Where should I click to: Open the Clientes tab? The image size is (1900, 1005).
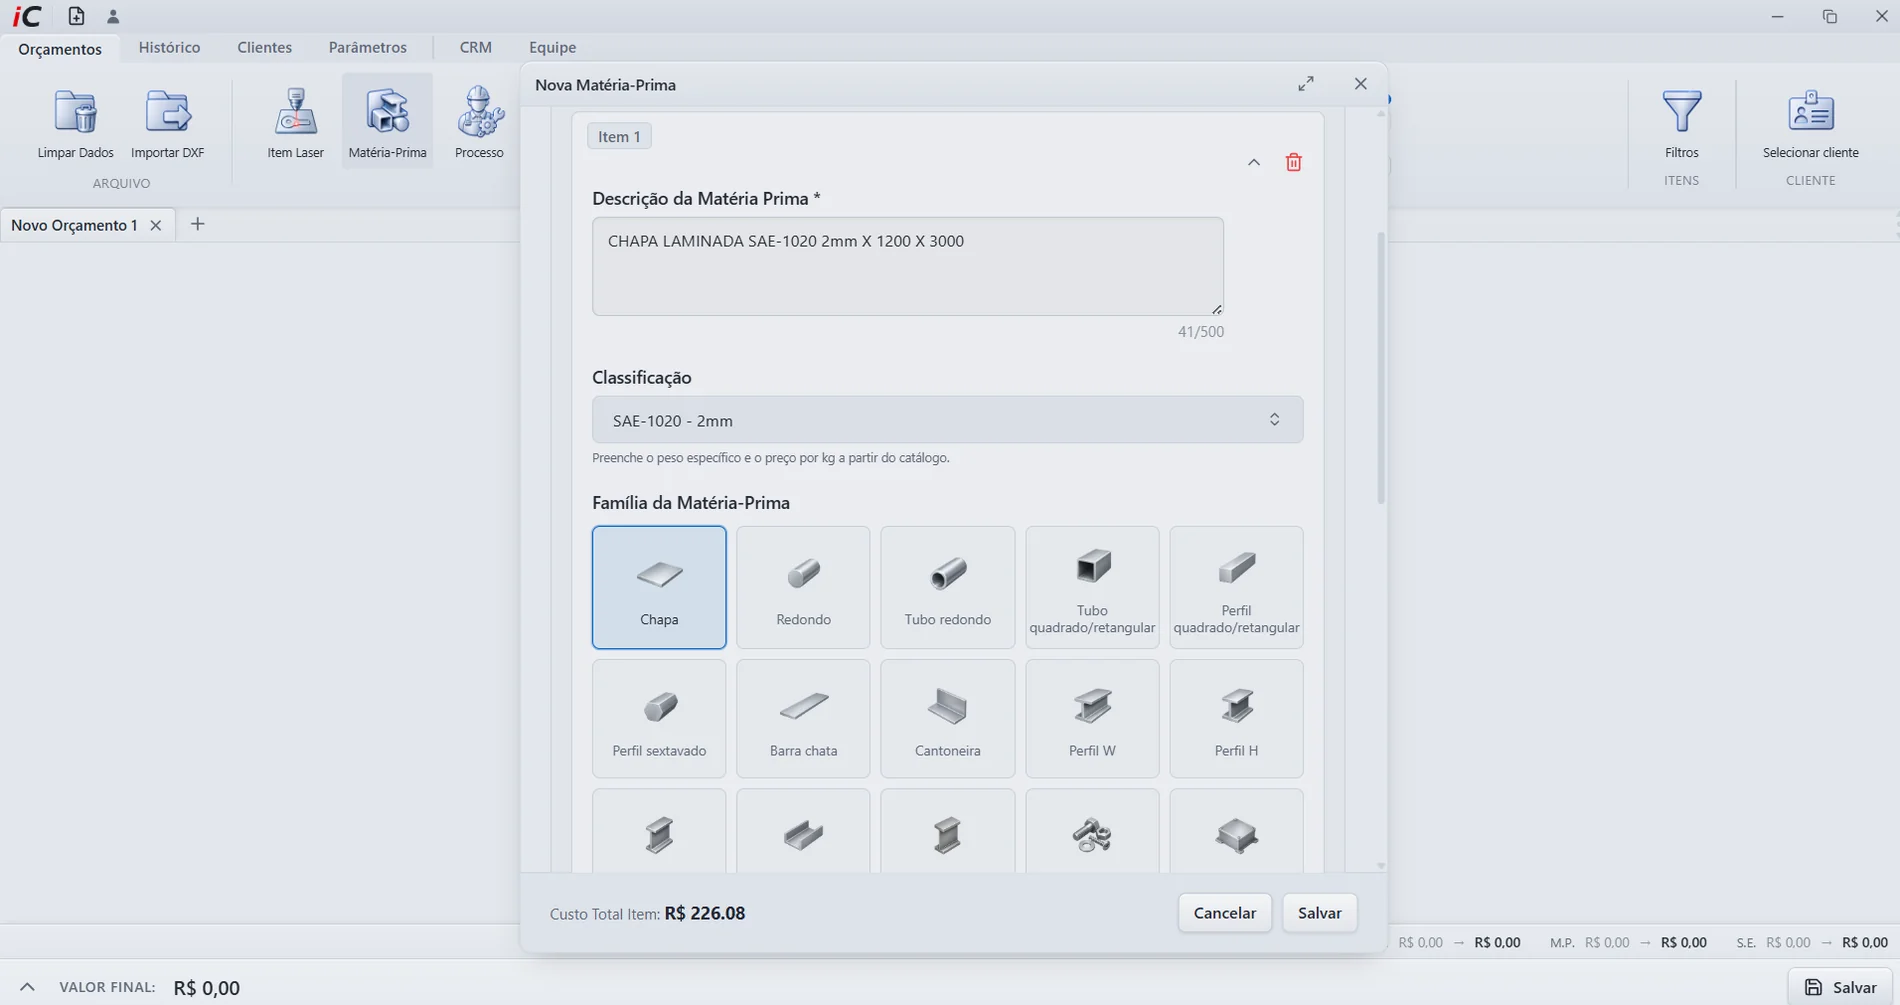(264, 47)
